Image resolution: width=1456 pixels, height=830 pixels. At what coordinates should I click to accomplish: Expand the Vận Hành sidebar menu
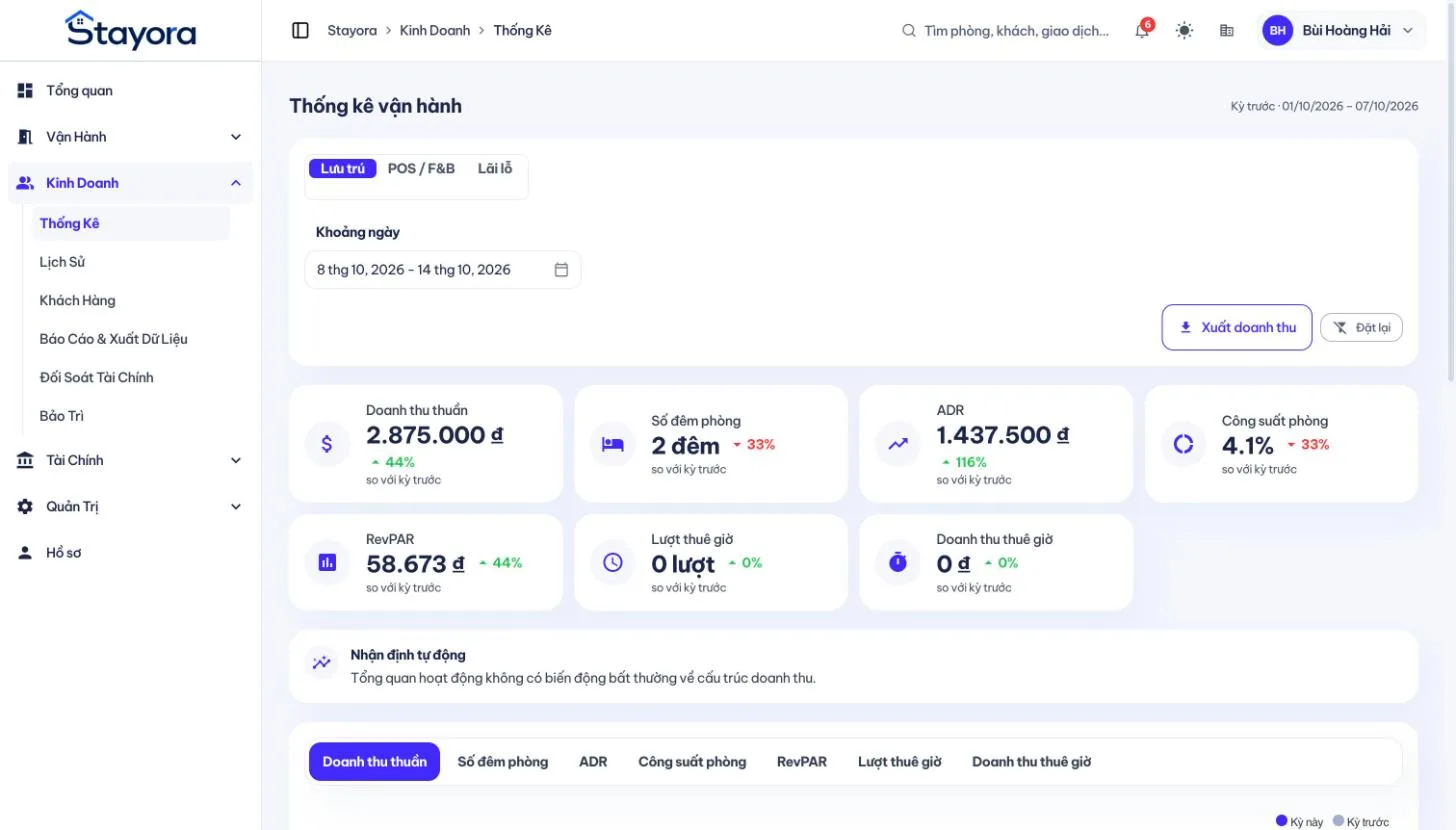(x=130, y=137)
